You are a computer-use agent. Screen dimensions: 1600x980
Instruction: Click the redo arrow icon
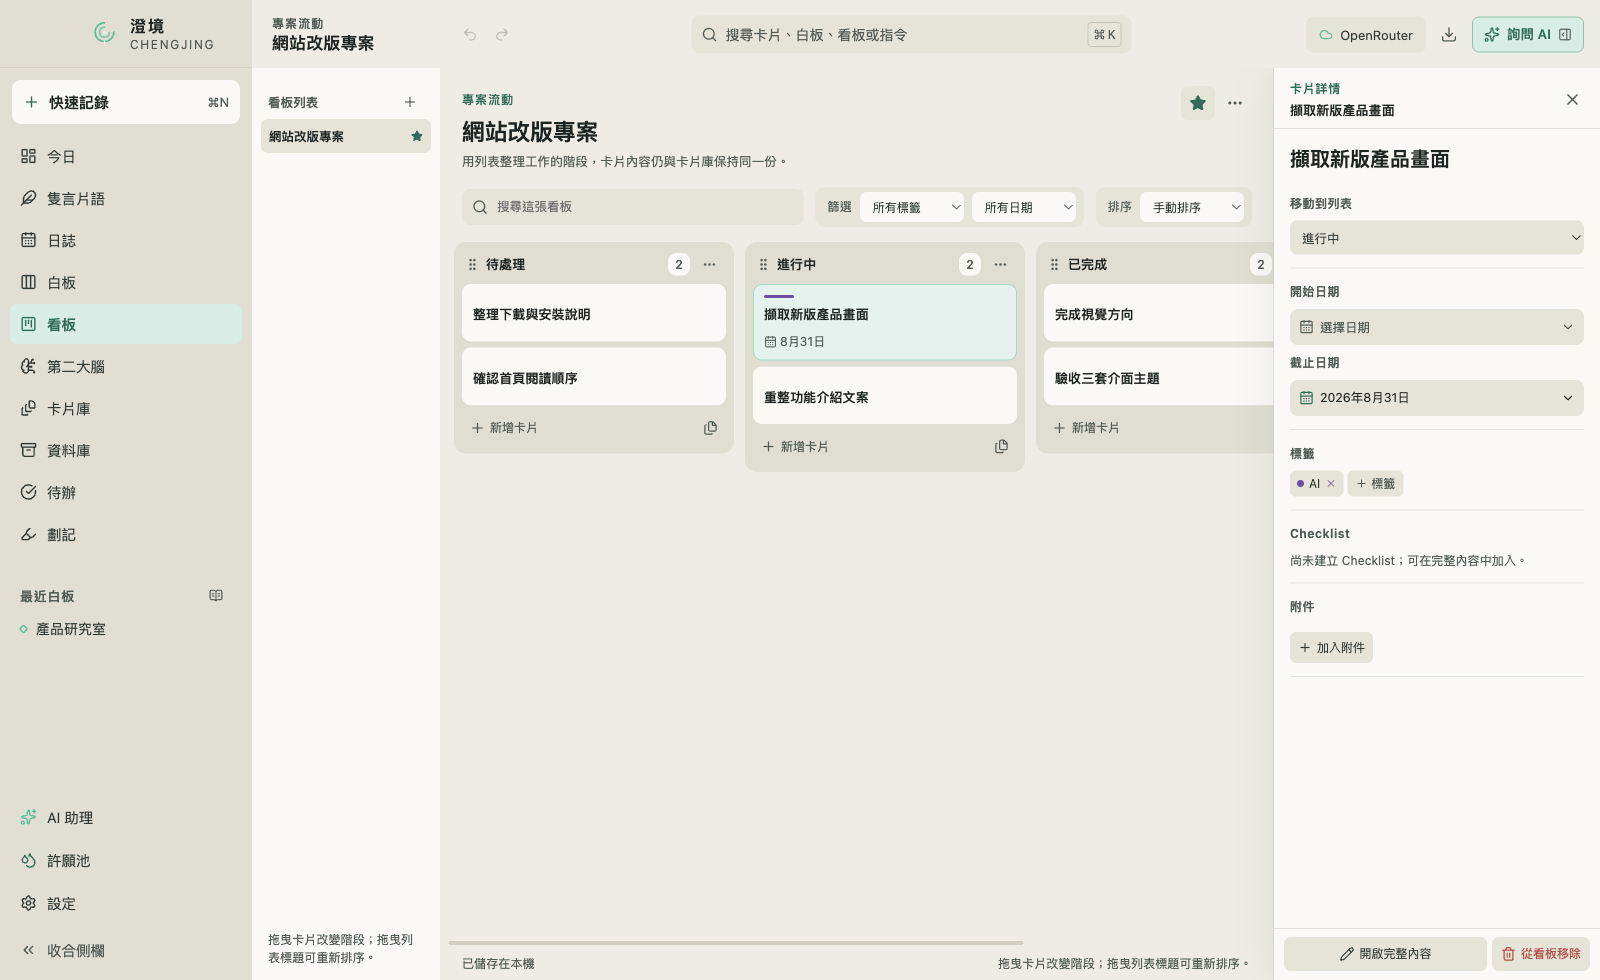click(x=502, y=34)
